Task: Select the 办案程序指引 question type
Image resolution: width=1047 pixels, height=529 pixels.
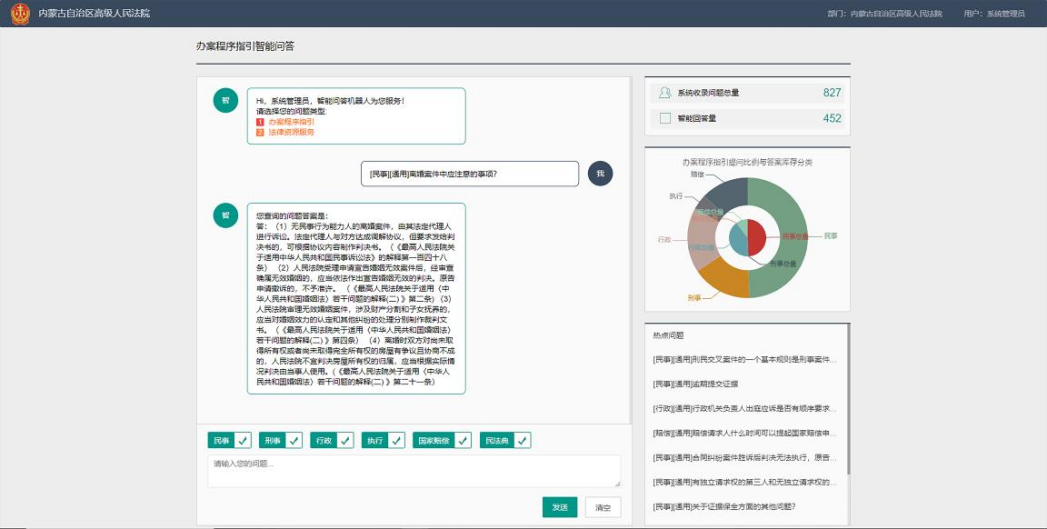Action: pyautogui.click(x=290, y=122)
